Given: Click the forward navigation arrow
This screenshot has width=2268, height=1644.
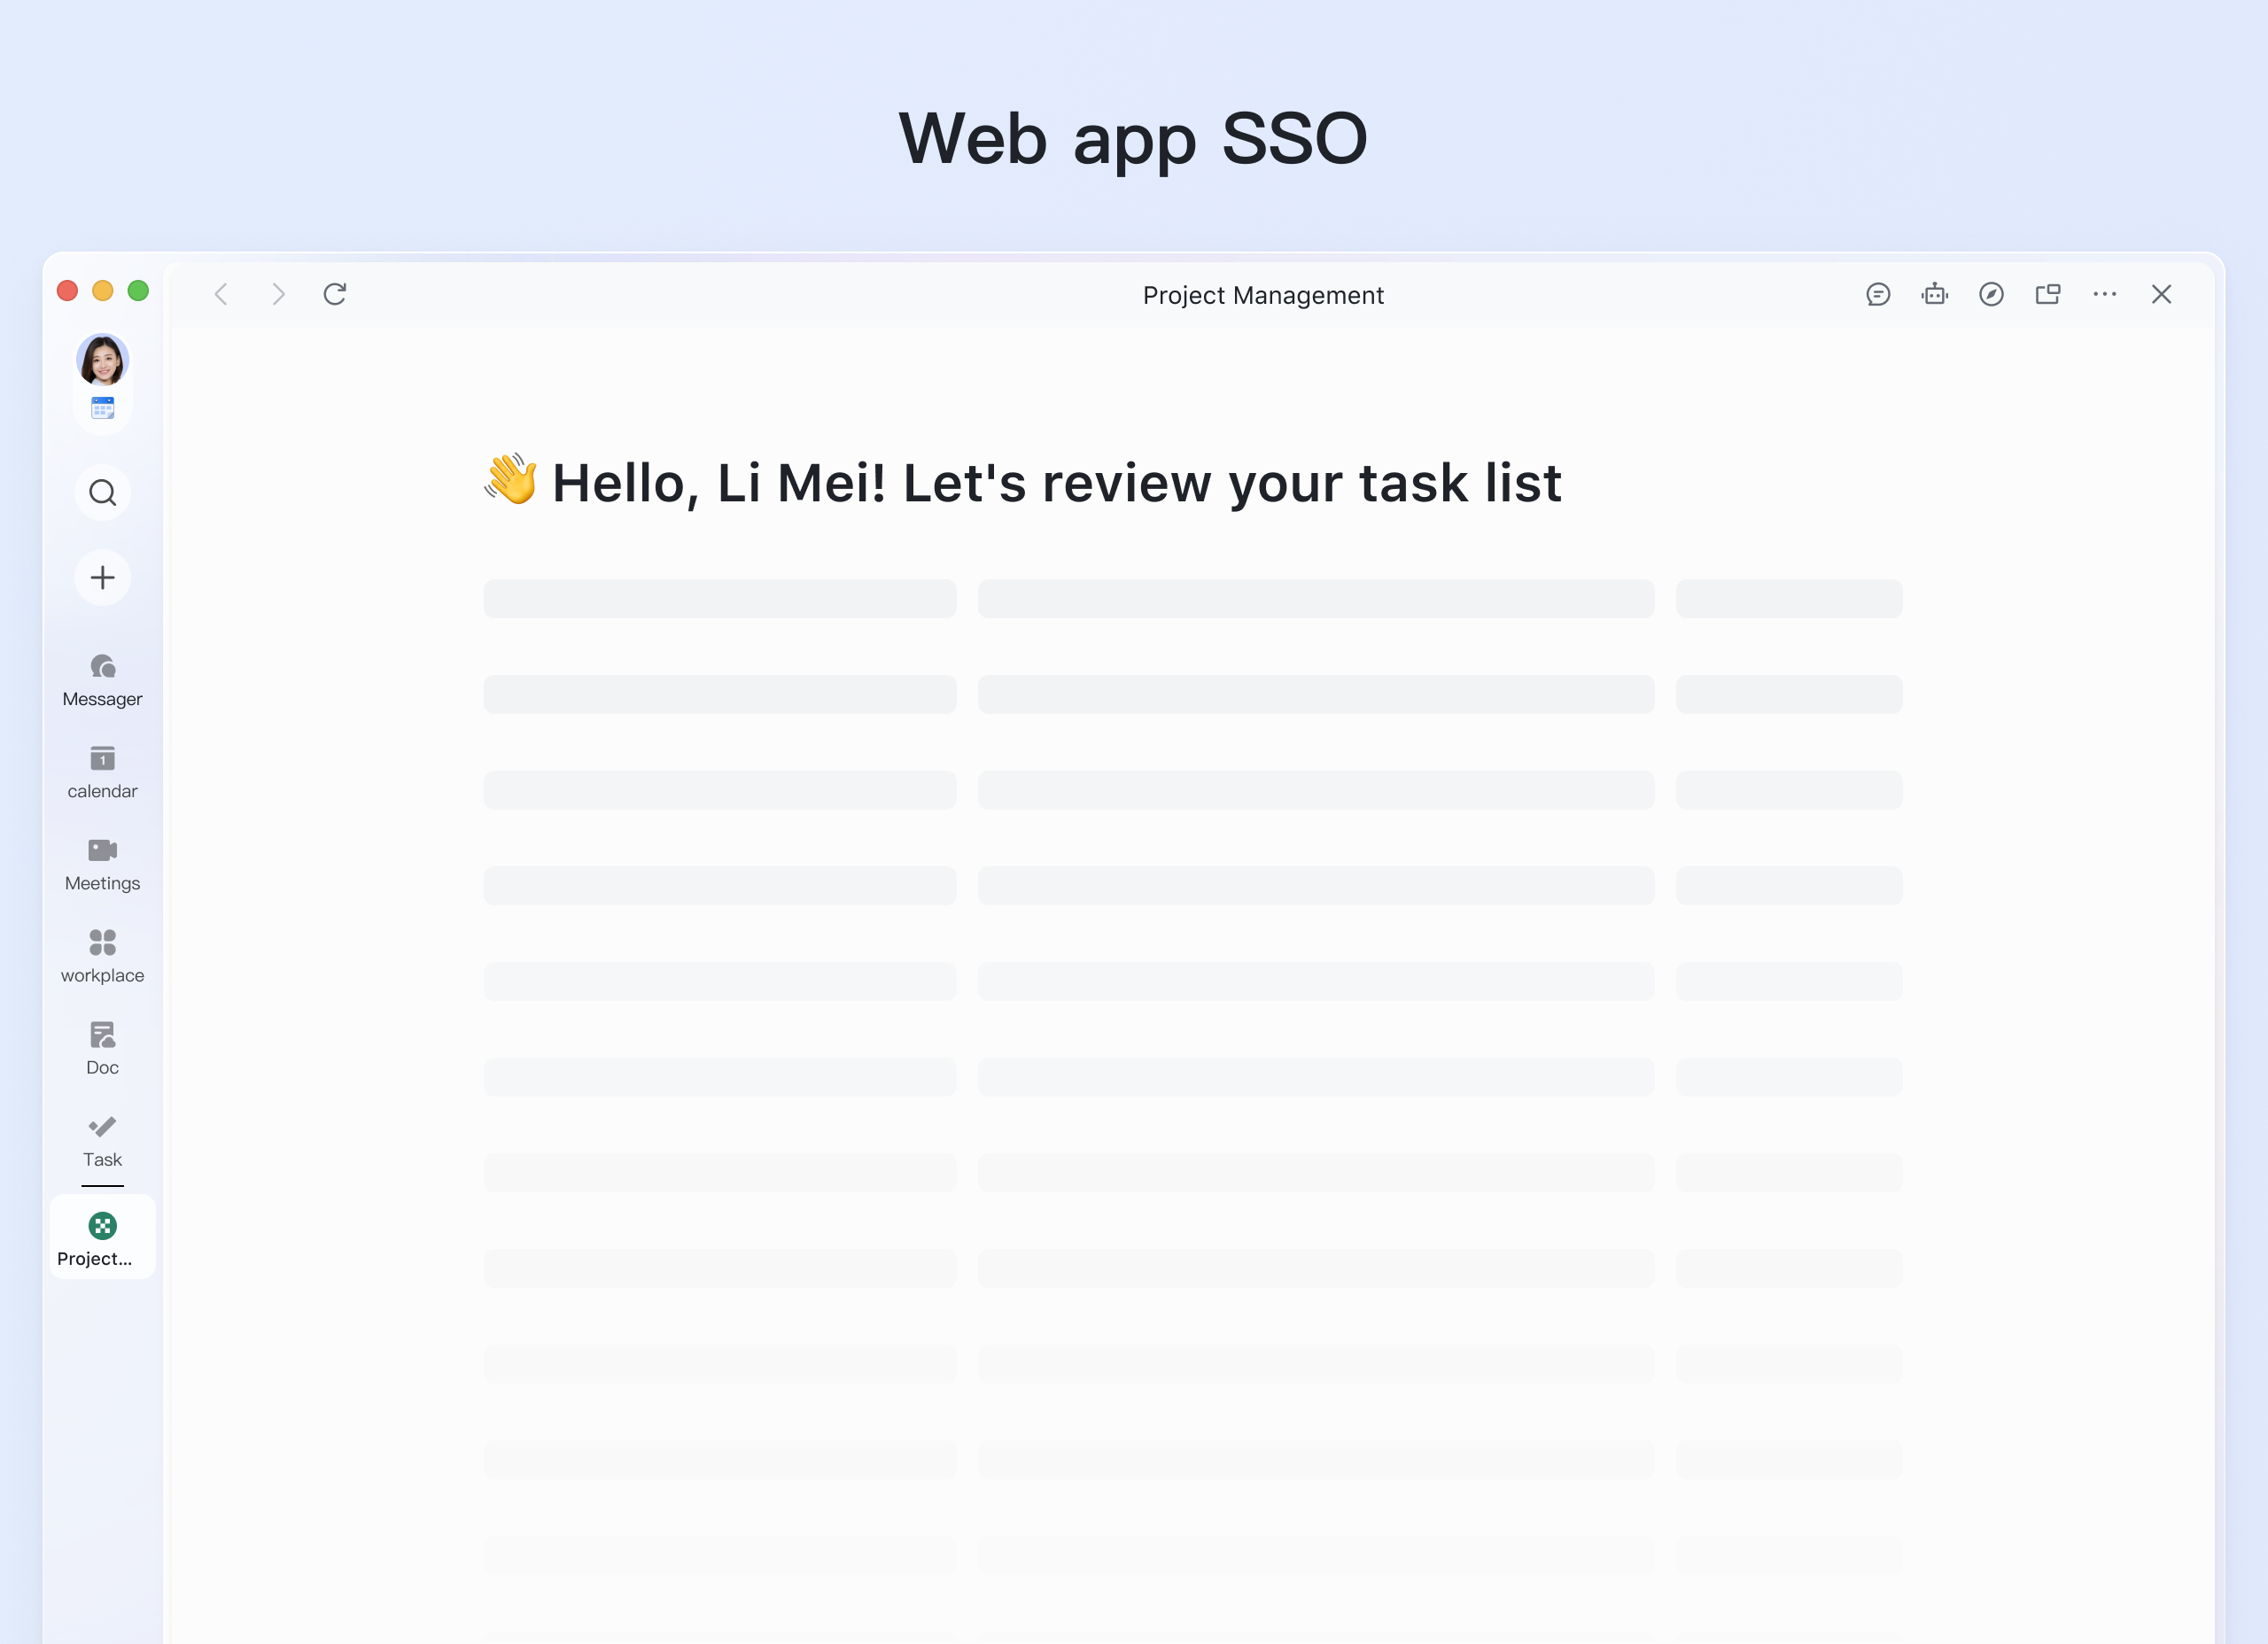Looking at the screenshot, I should coord(278,294).
